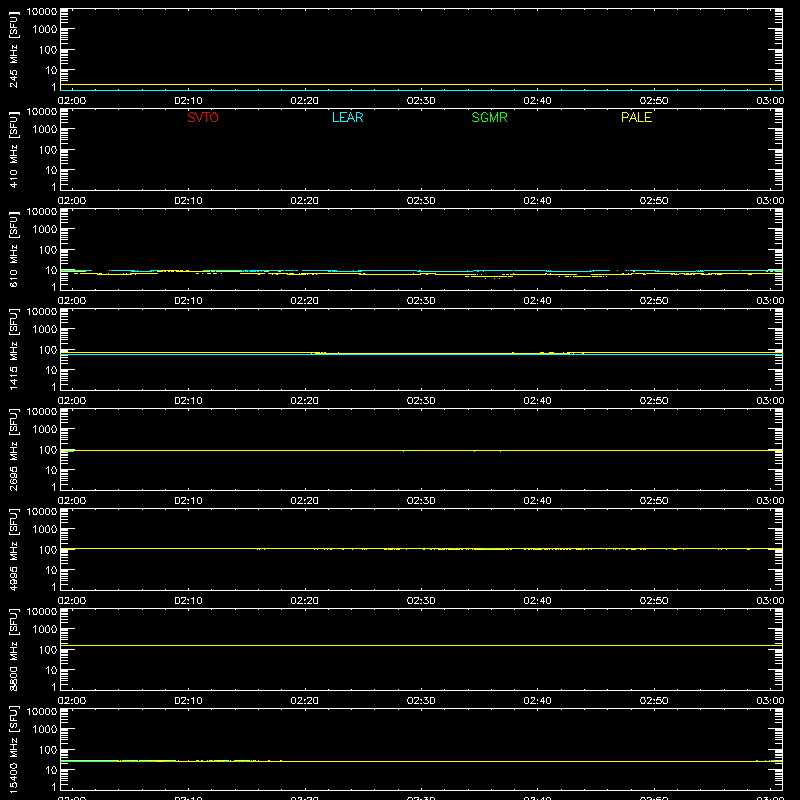Click the 1000 y-axis value in 410 MHz panel

tap(45, 130)
